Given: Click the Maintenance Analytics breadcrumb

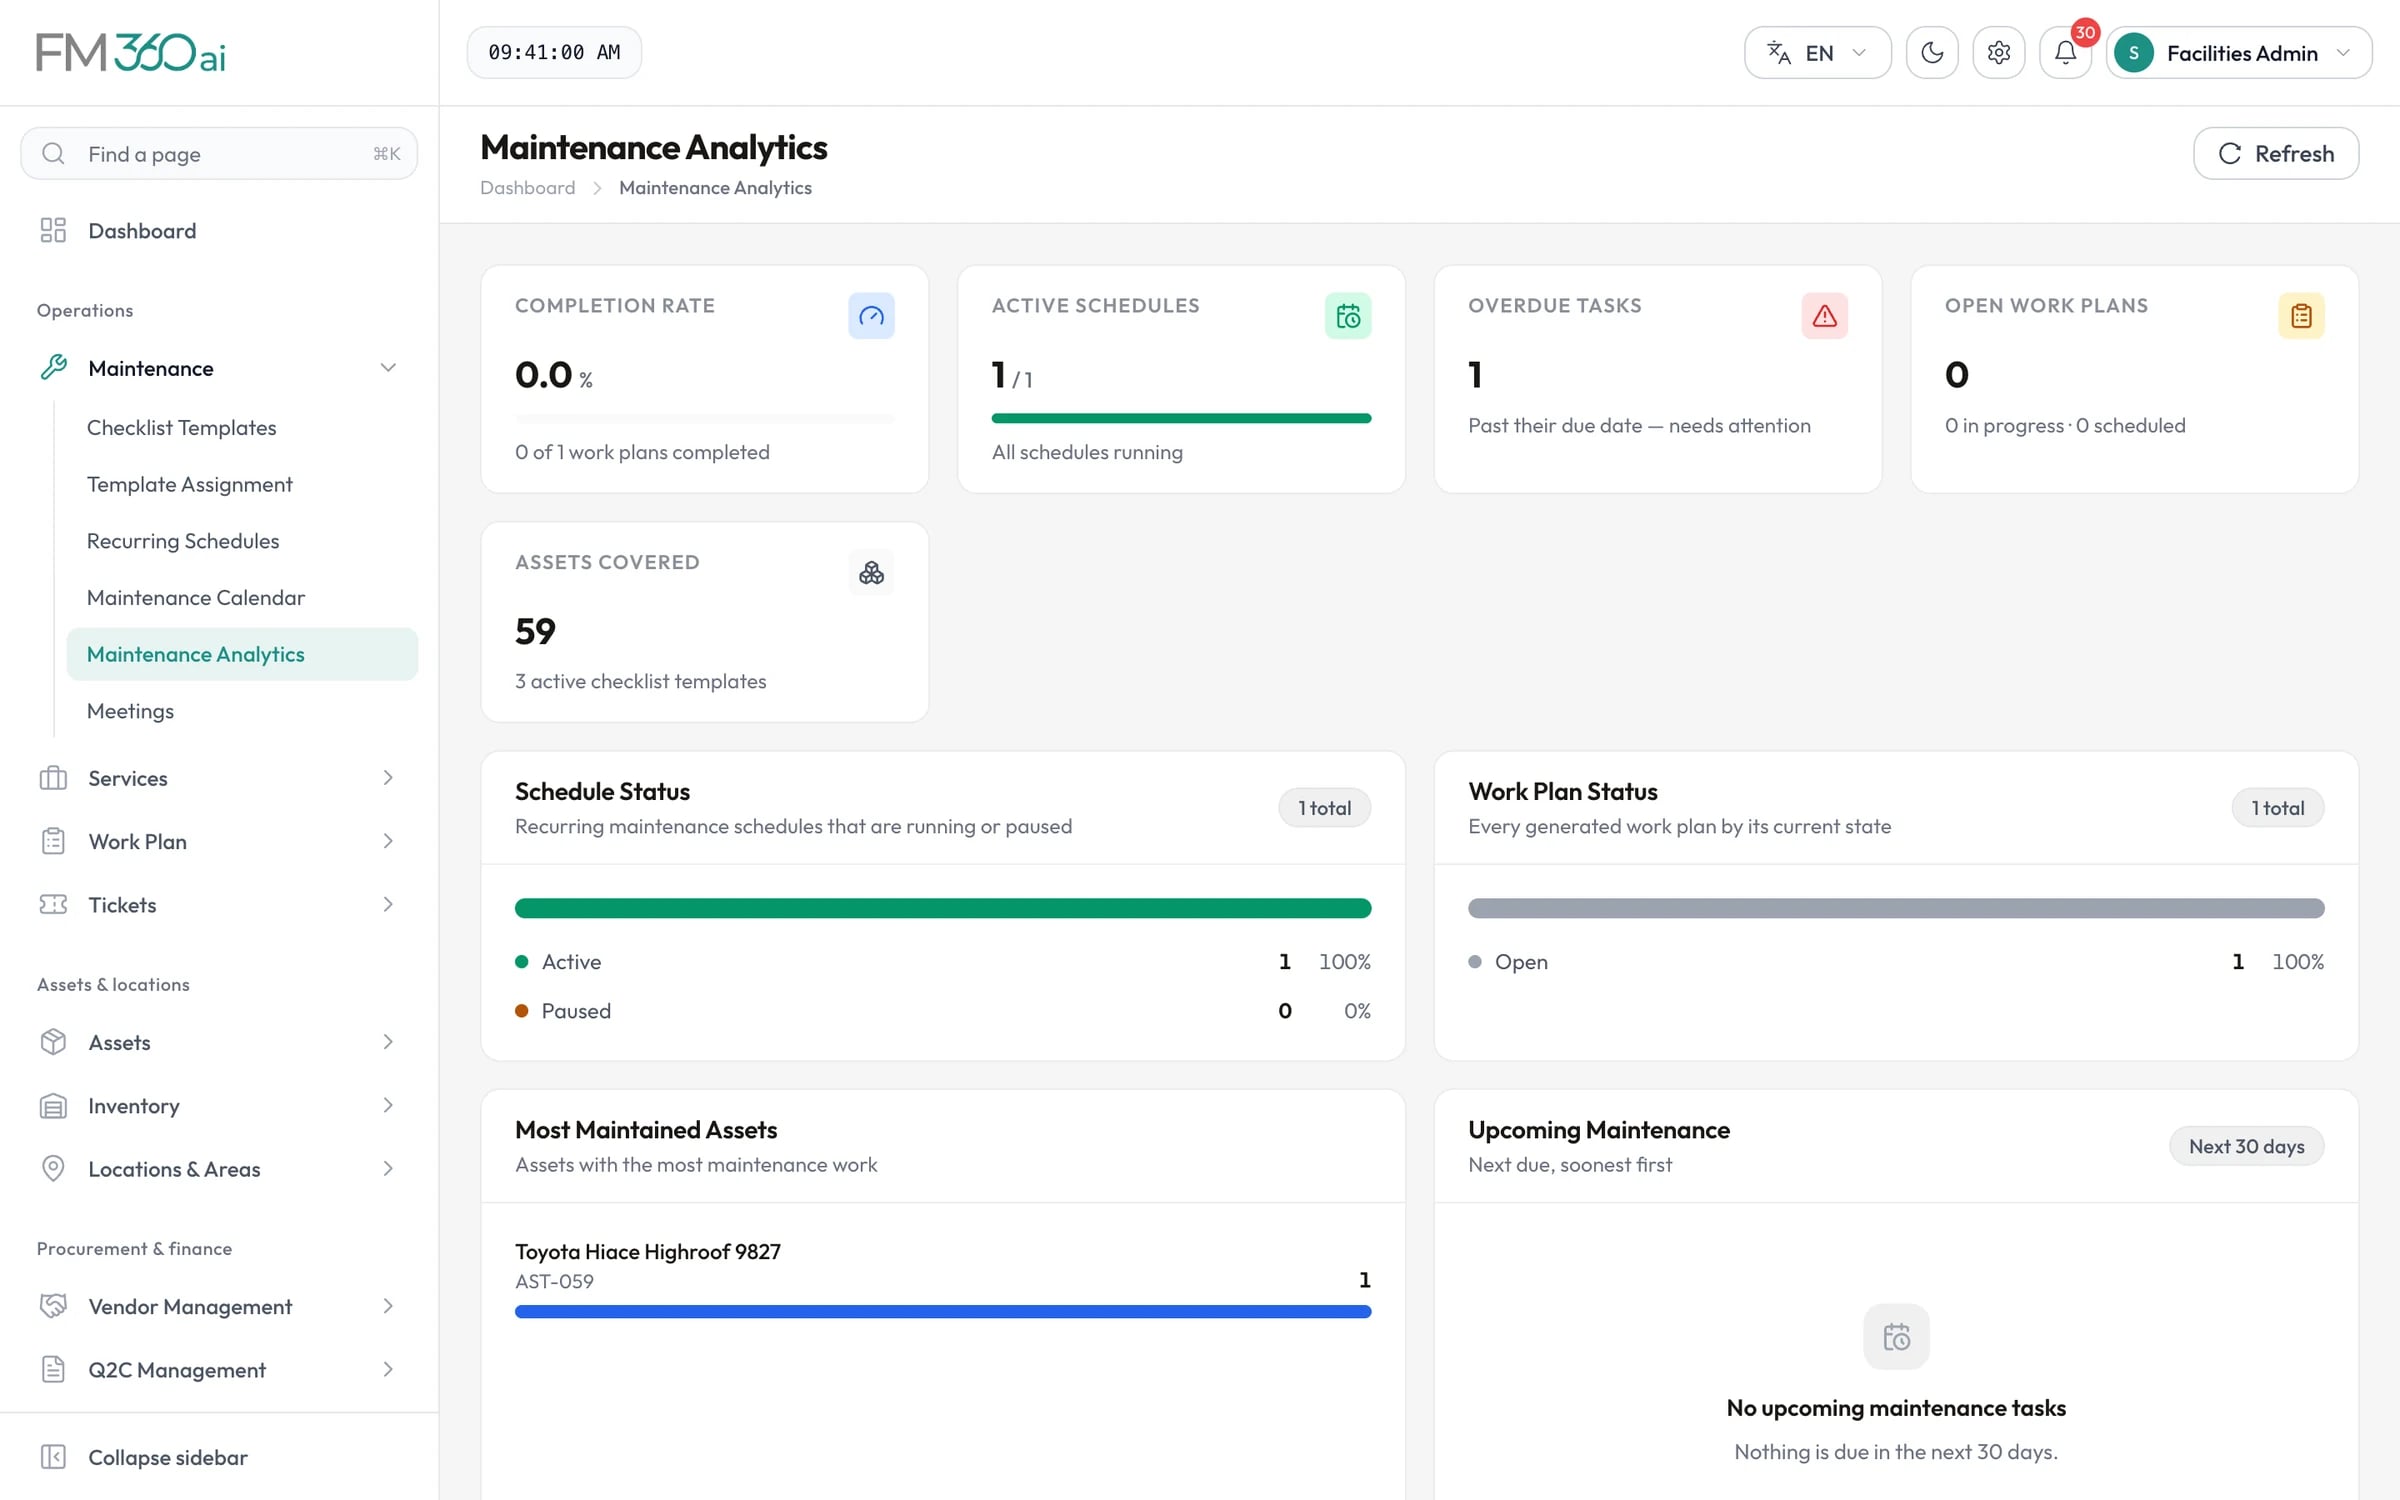Looking at the screenshot, I should [715, 188].
